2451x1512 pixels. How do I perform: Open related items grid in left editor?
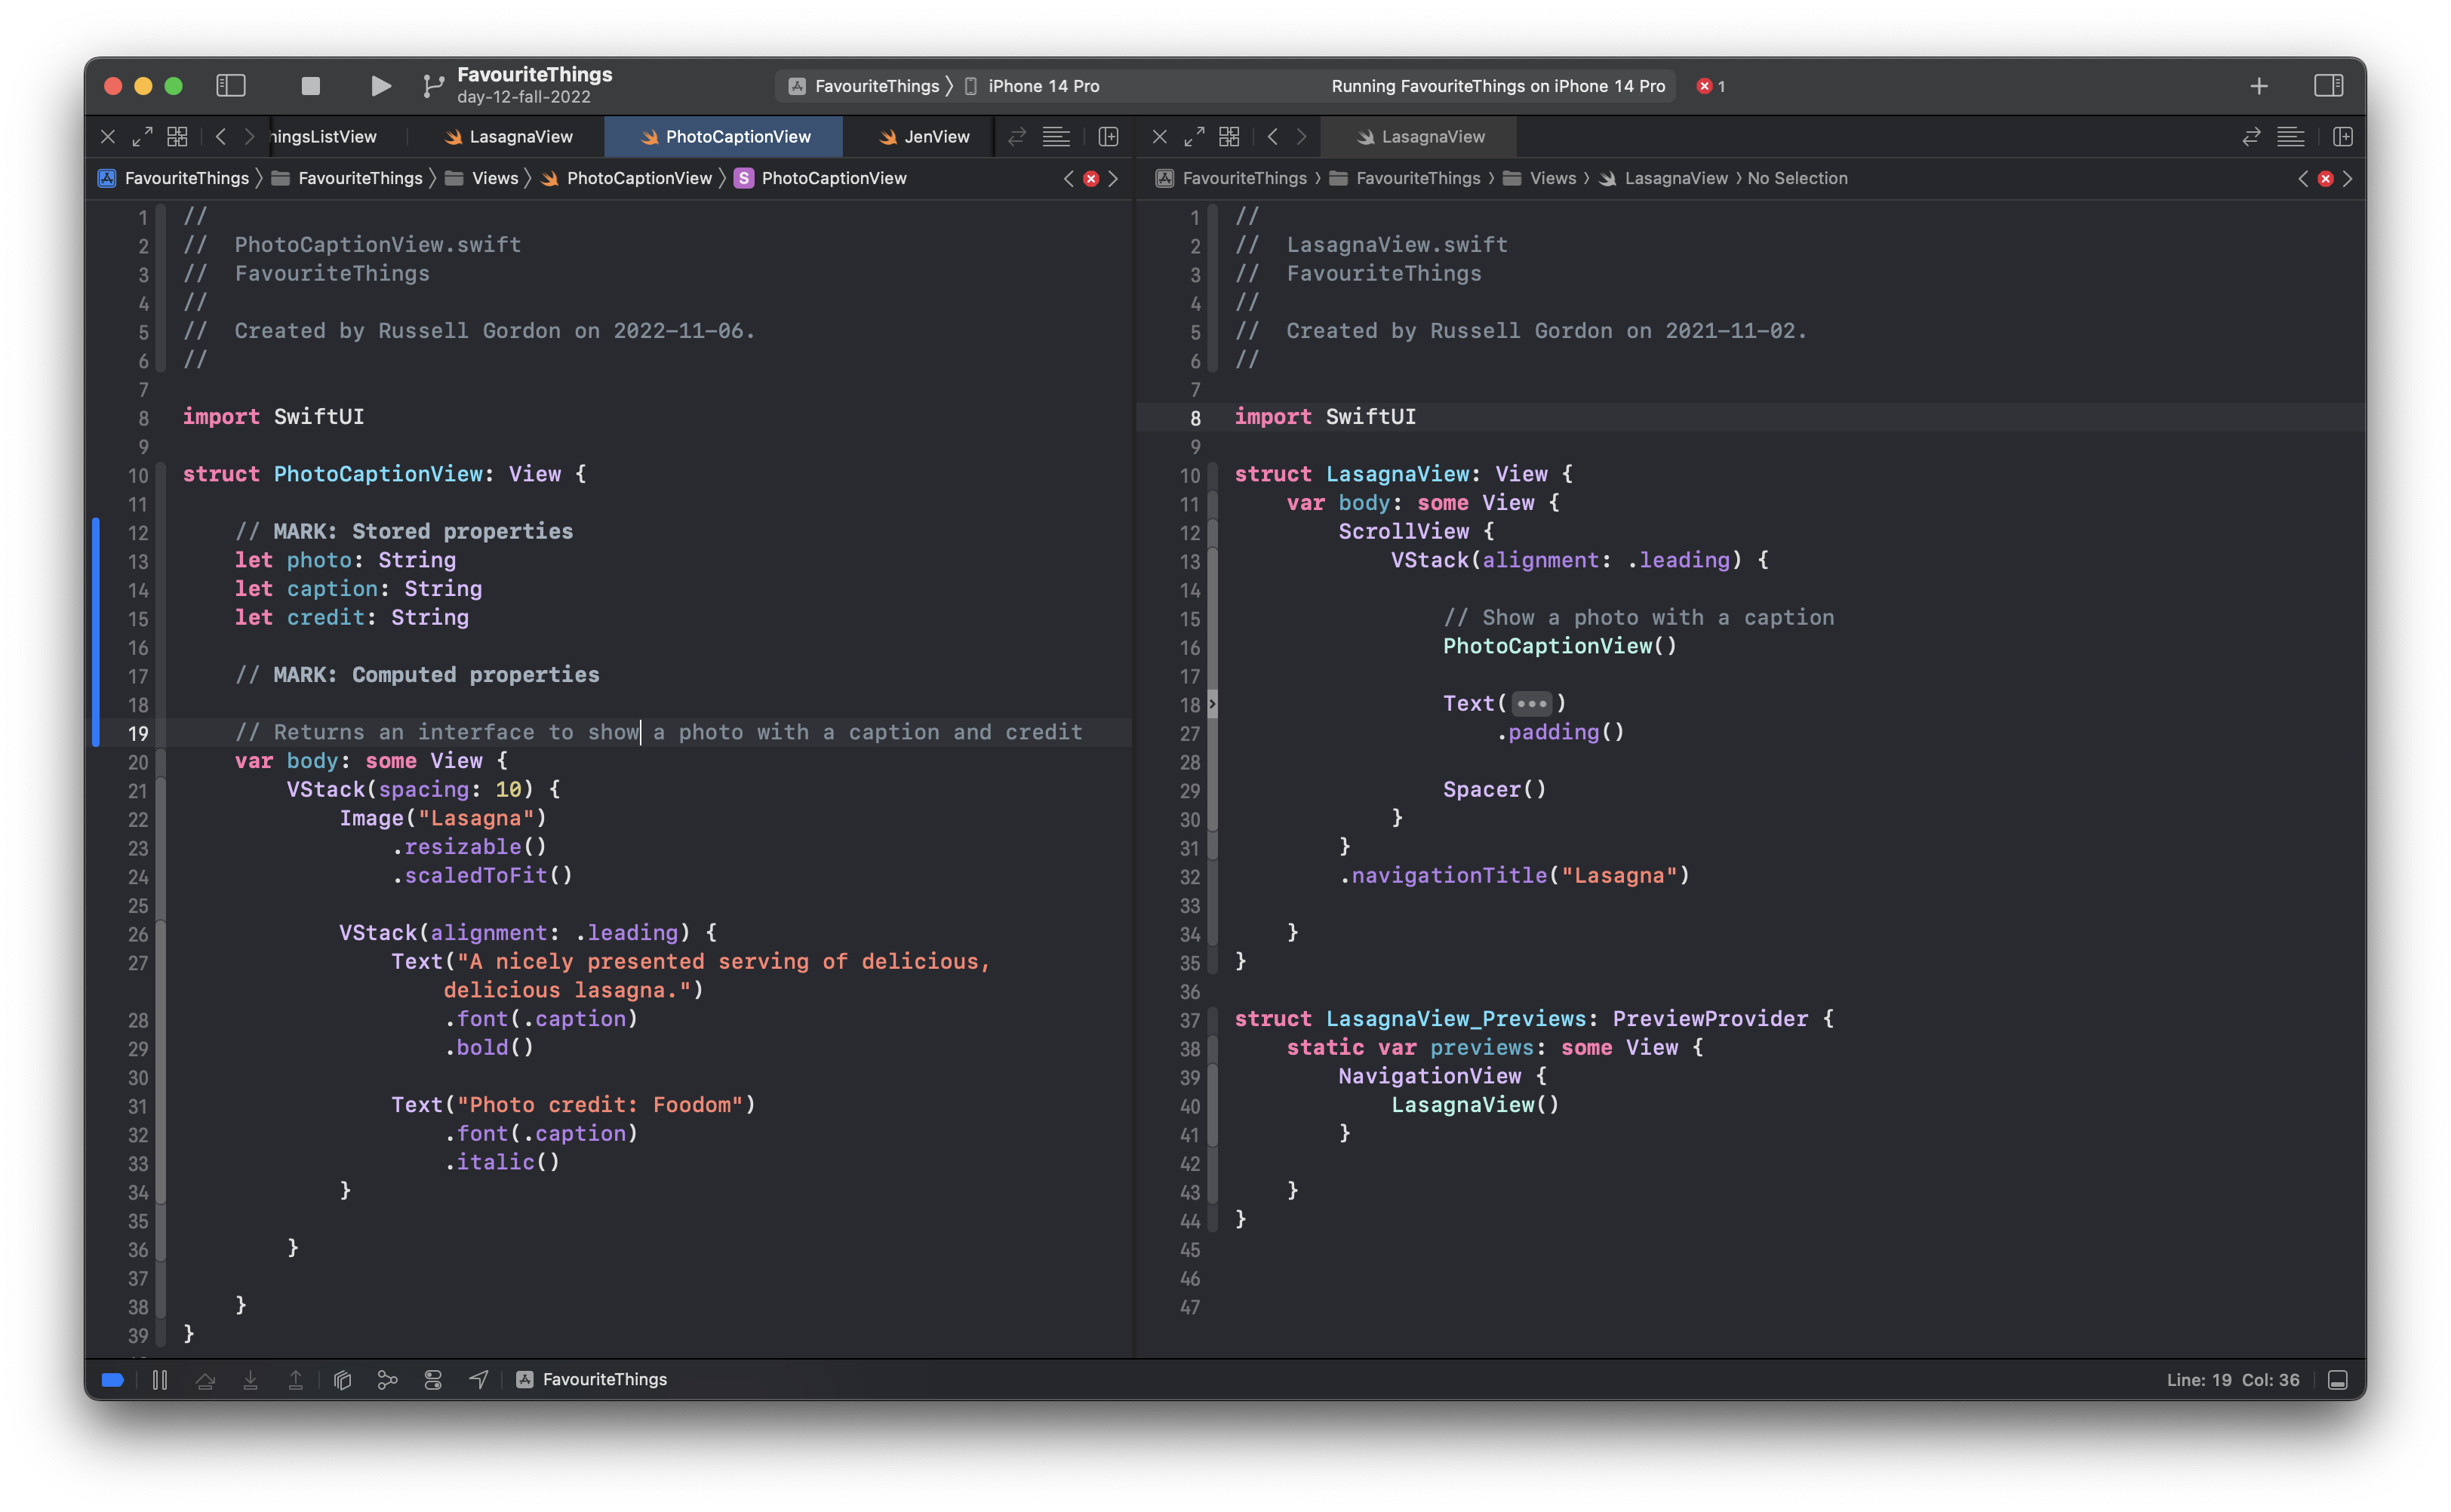(x=178, y=137)
